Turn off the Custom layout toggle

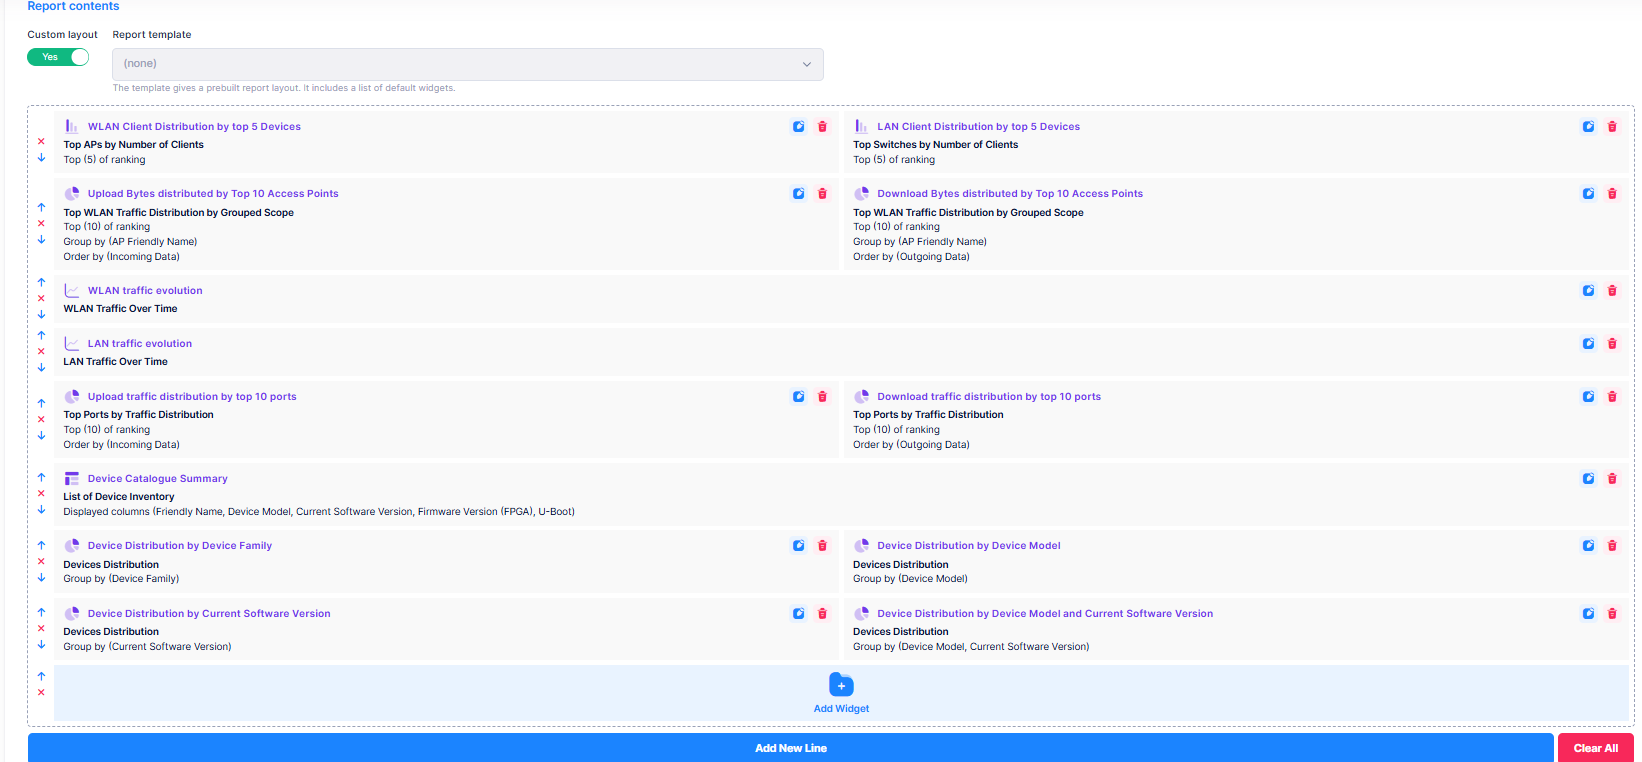click(x=58, y=57)
